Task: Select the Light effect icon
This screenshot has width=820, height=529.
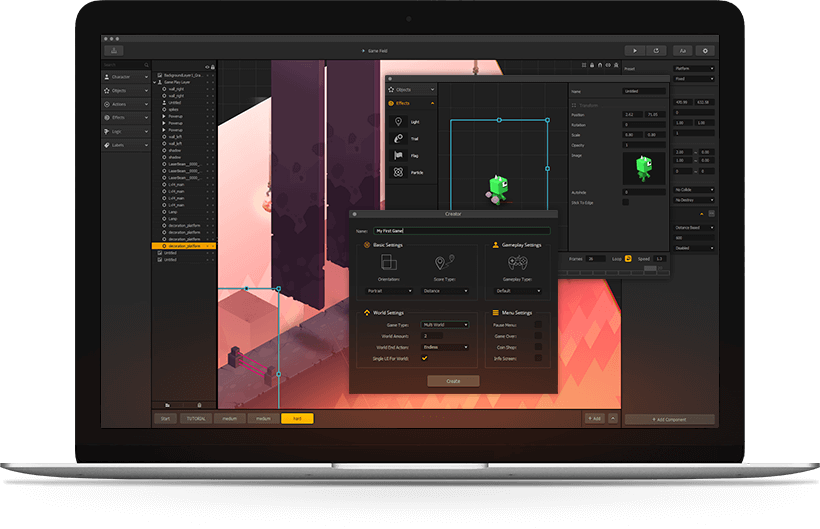Action: click(x=398, y=121)
